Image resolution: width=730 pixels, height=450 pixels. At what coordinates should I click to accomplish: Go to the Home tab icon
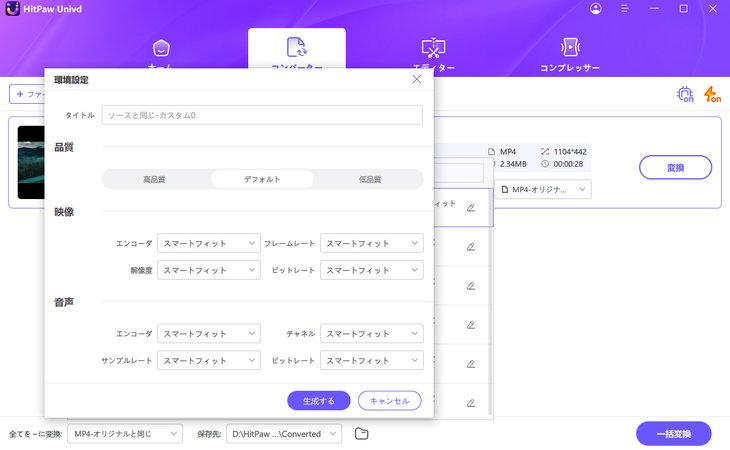pyautogui.click(x=161, y=47)
